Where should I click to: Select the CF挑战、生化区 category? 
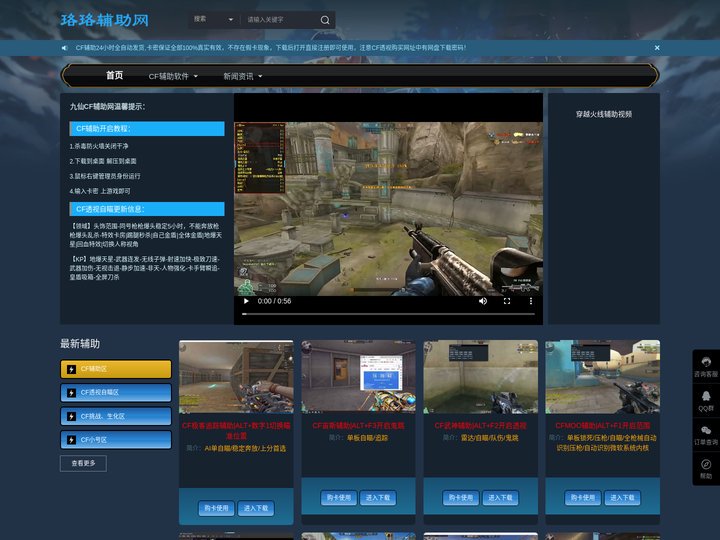[116, 416]
